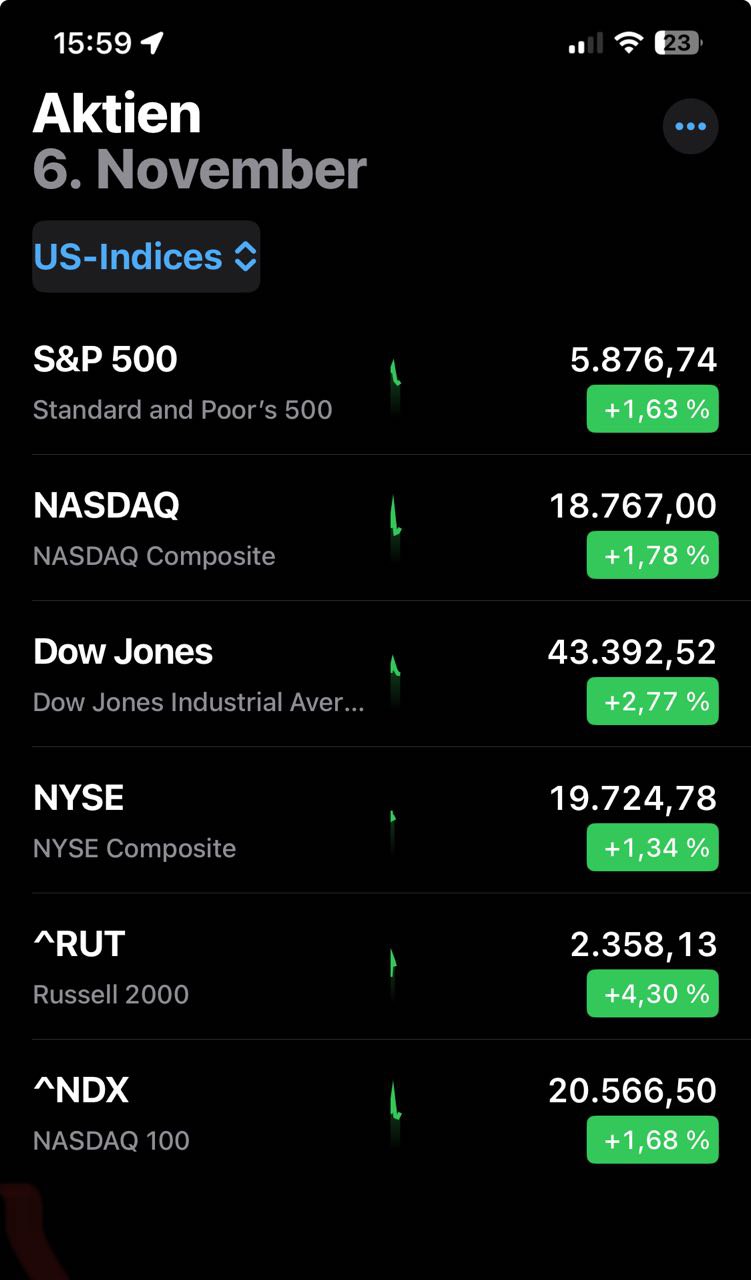Tap the cellular signal bars
Screen dimensions: 751x1280
[585, 43]
